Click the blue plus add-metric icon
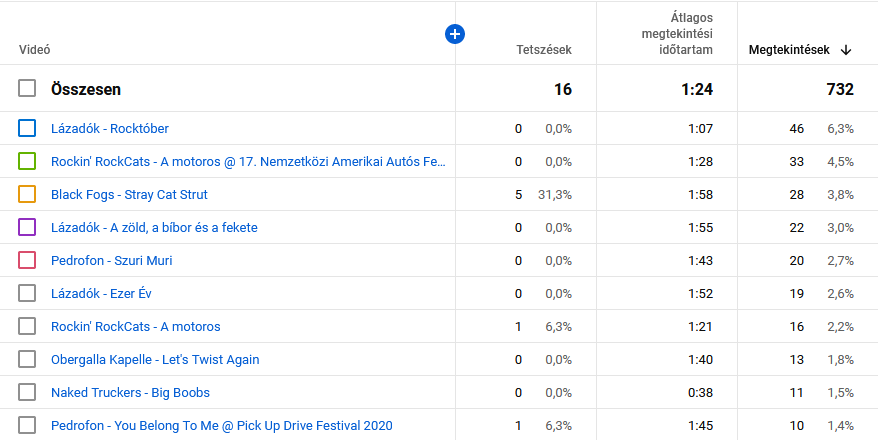The width and height of the screenshot is (878, 440). 455,34
